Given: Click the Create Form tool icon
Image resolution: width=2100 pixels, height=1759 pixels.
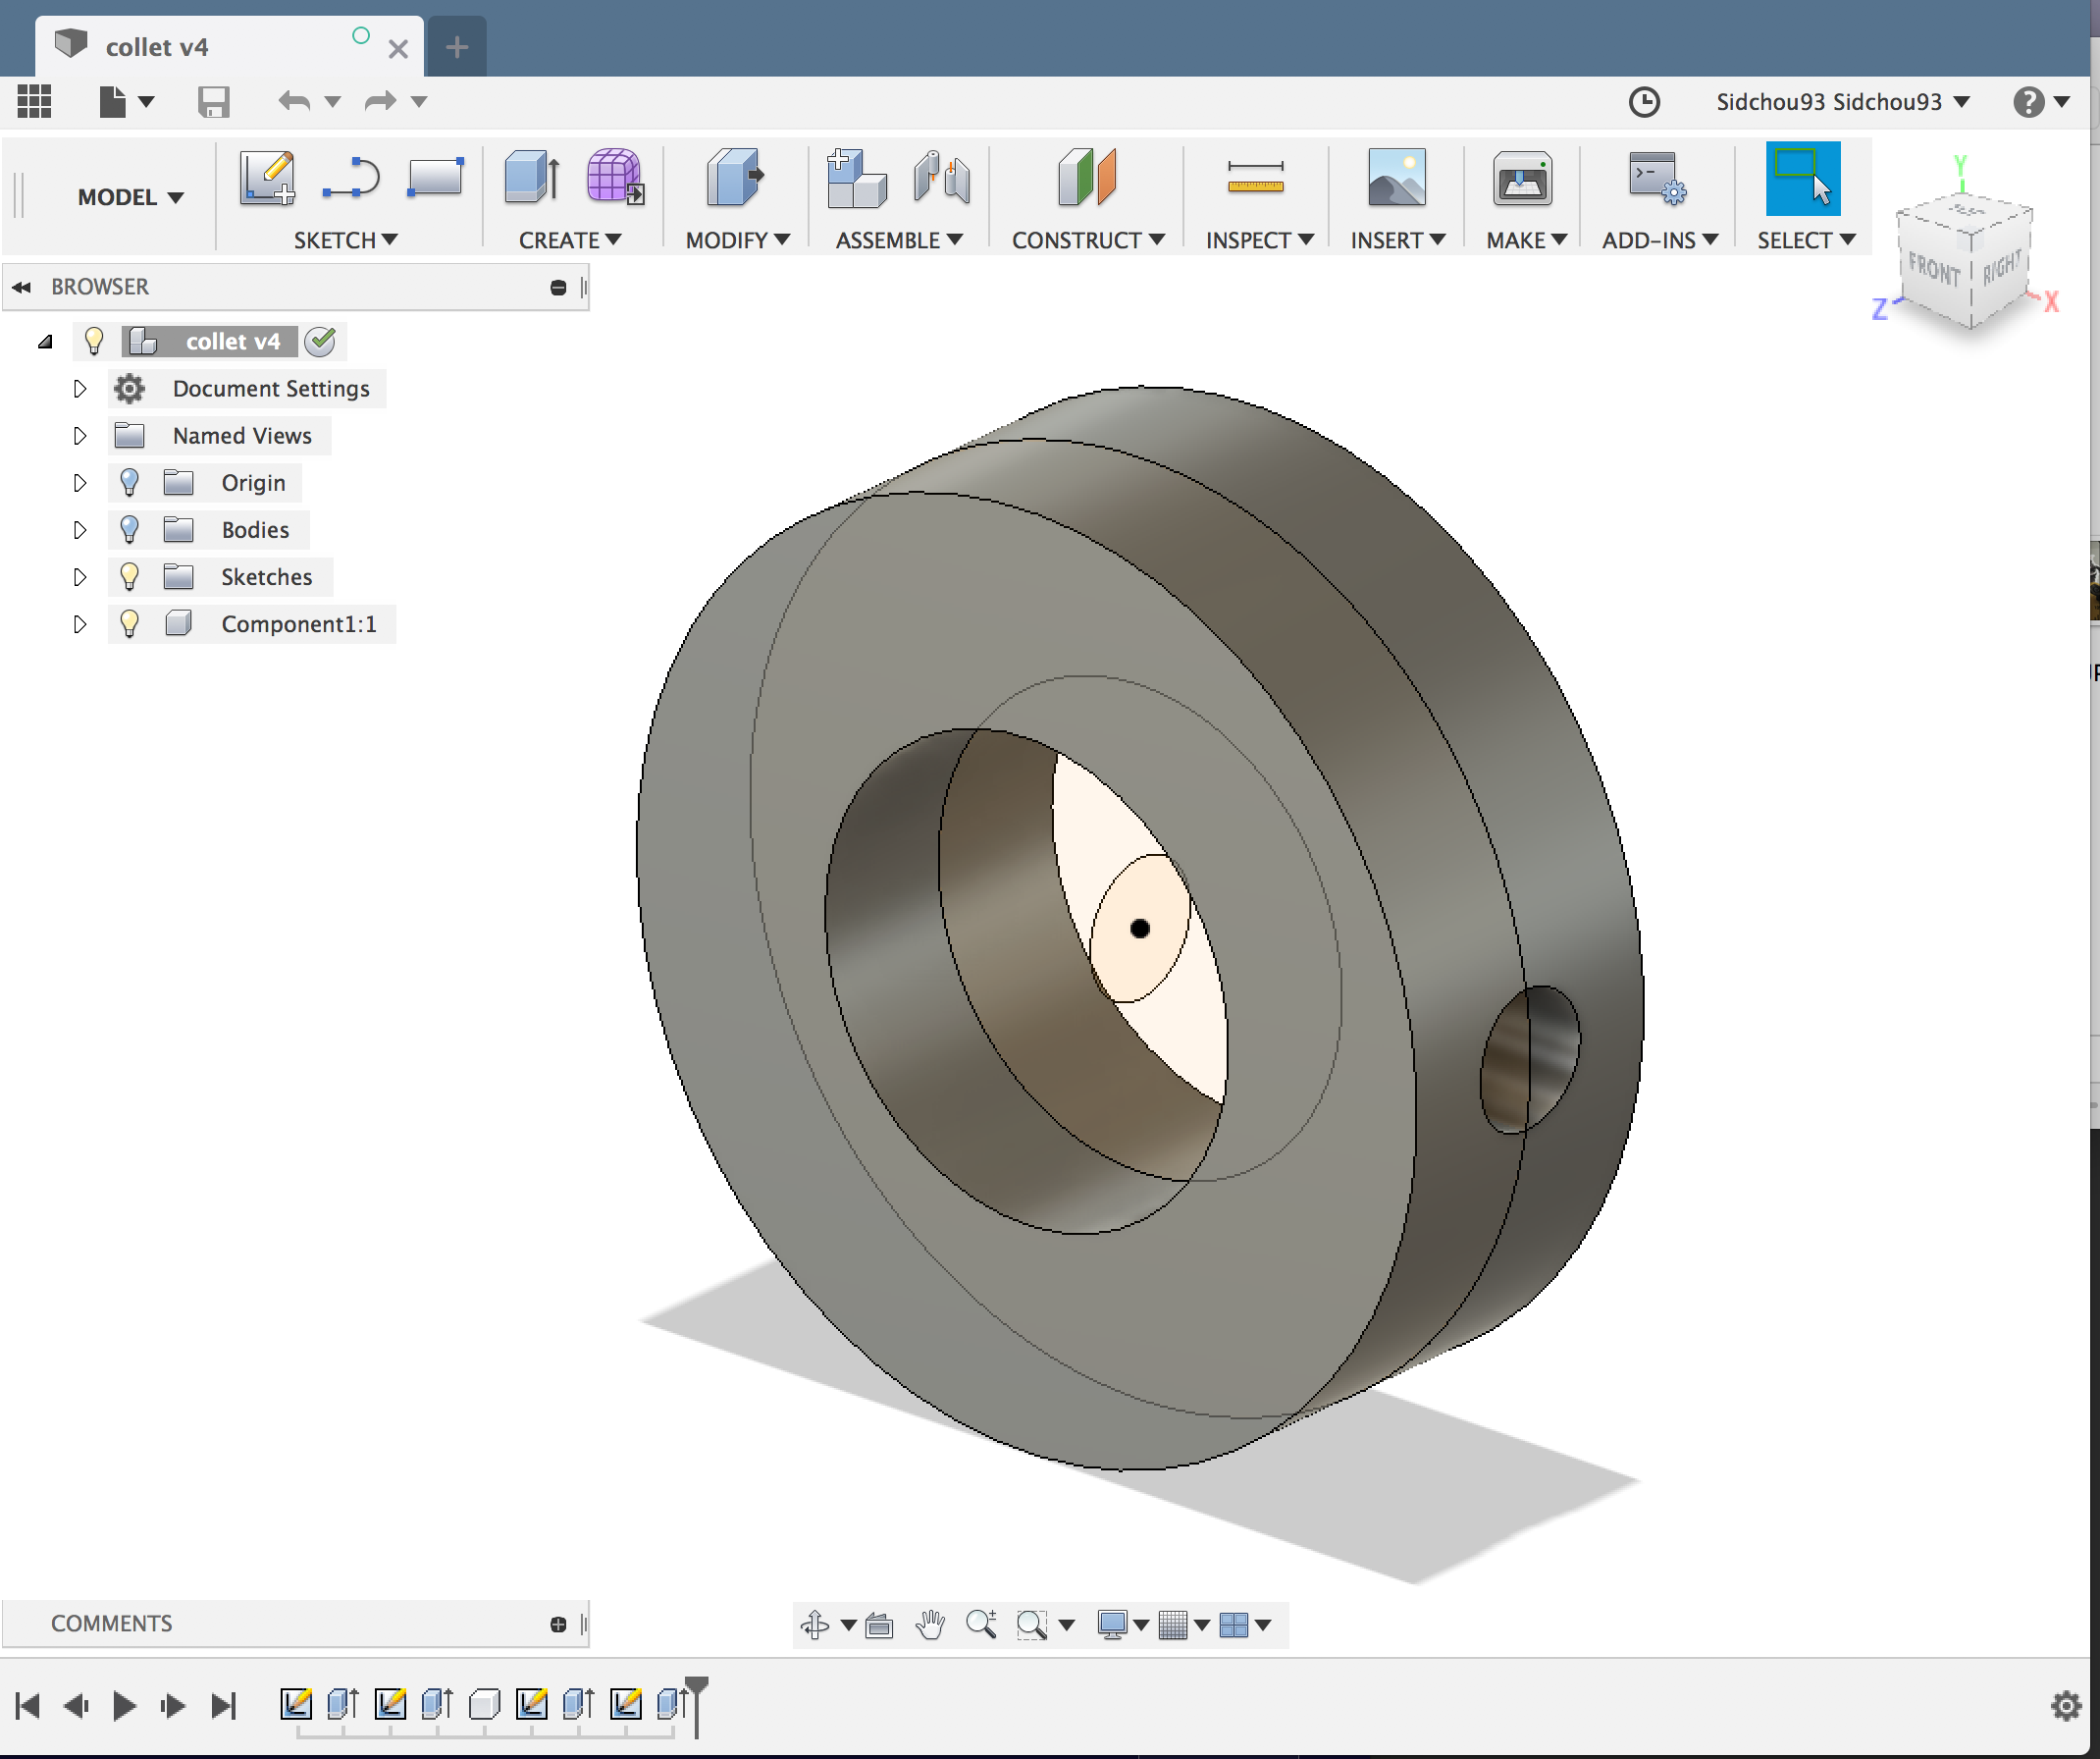Looking at the screenshot, I should pos(615,177).
